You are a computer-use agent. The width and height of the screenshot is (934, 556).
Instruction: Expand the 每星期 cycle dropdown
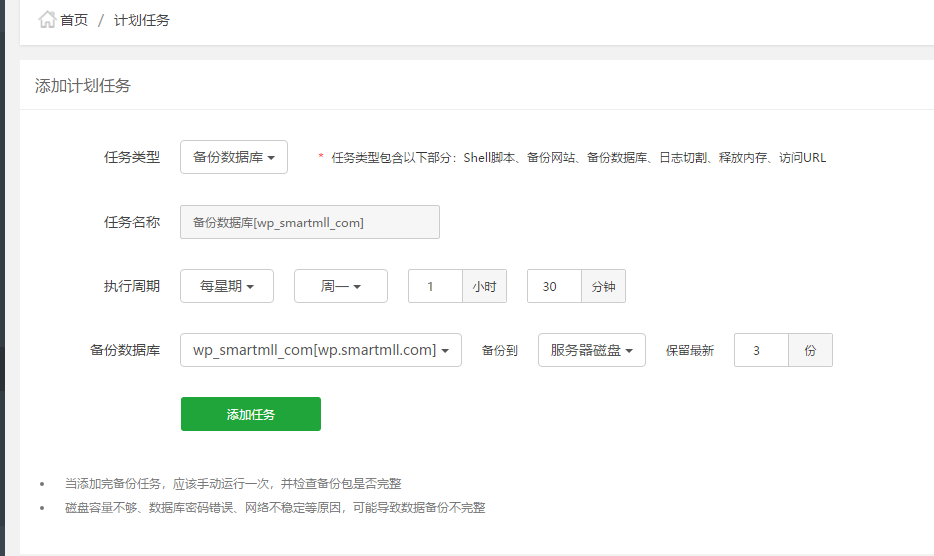click(227, 286)
